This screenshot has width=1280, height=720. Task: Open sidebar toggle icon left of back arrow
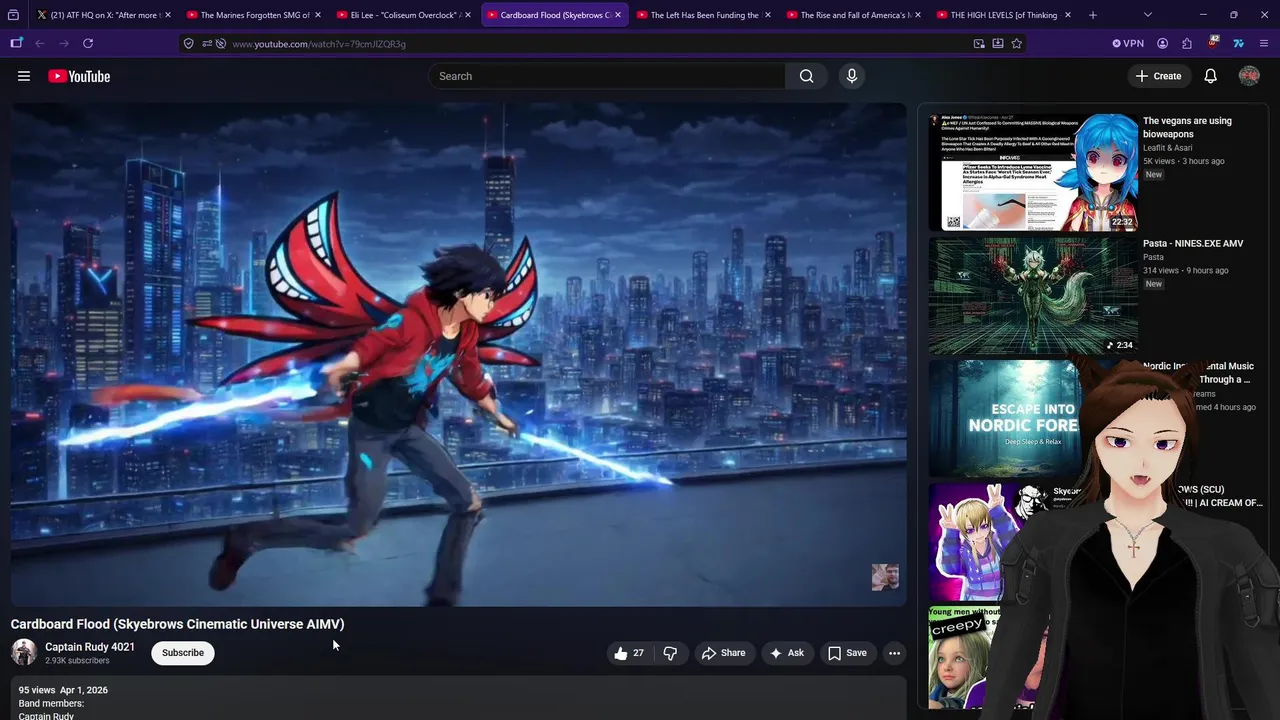(16, 43)
